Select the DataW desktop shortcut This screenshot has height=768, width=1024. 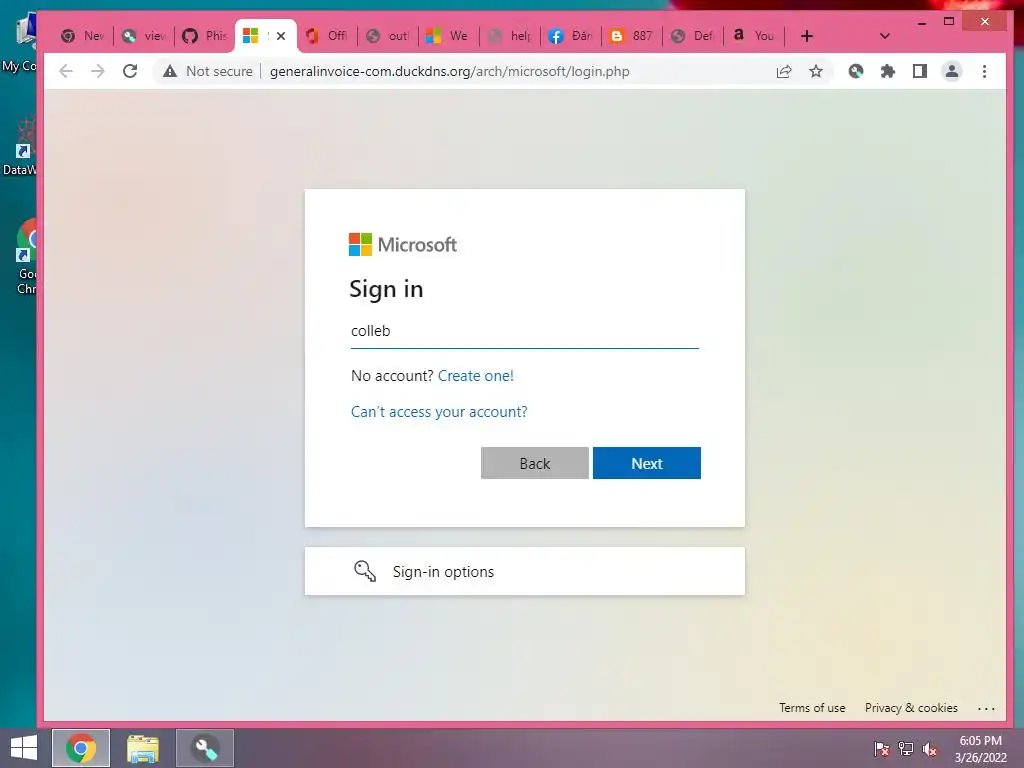click(20, 147)
